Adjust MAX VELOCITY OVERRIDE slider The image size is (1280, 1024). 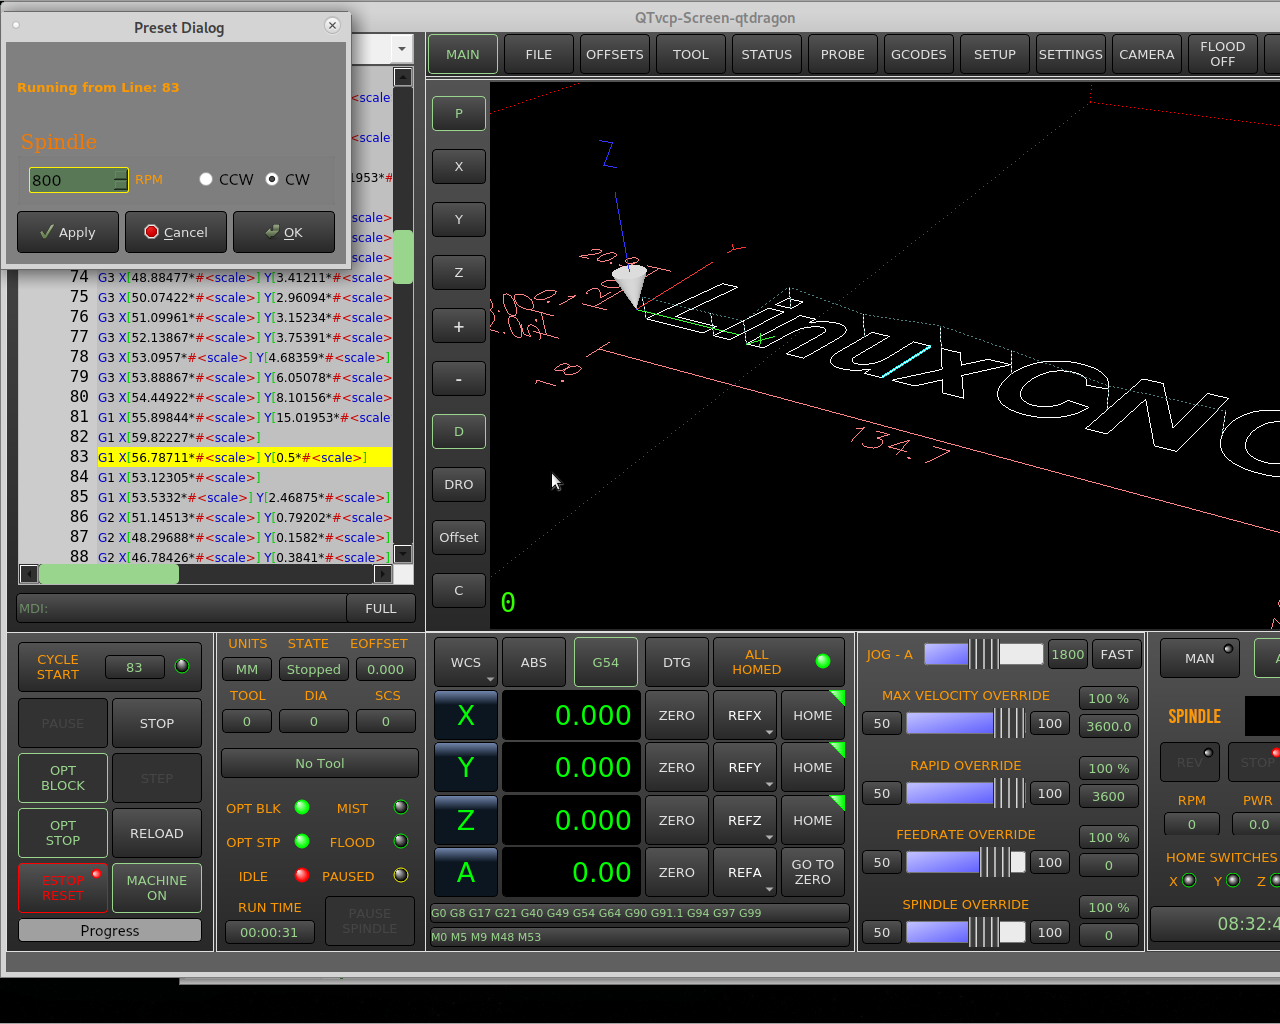[x=966, y=723]
